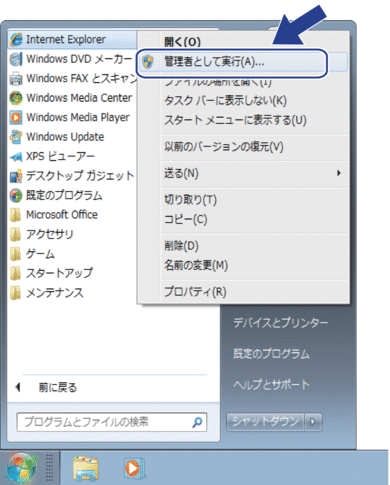Click the Windows Media Center icon
Image resolution: width=390 pixels, height=485 pixels.
click(16, 98)
